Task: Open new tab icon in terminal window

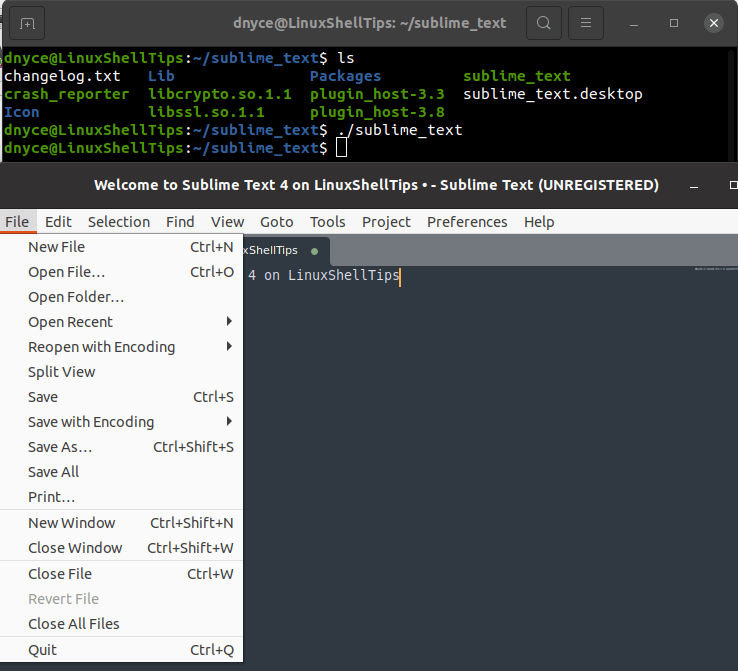Action: [x=27, y=23]
